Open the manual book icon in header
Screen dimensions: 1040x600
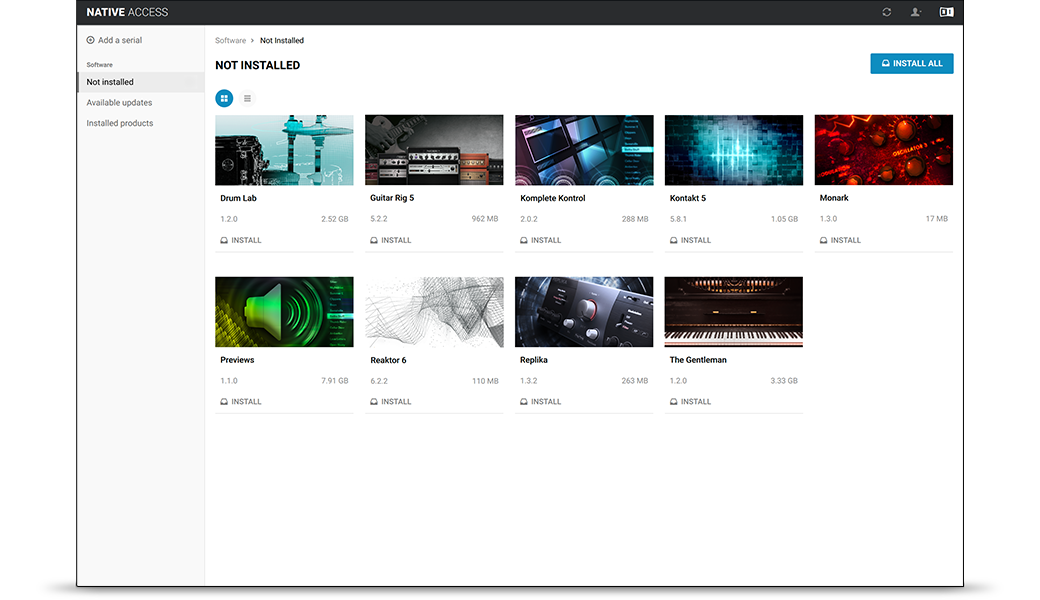(x=946, y=12)
